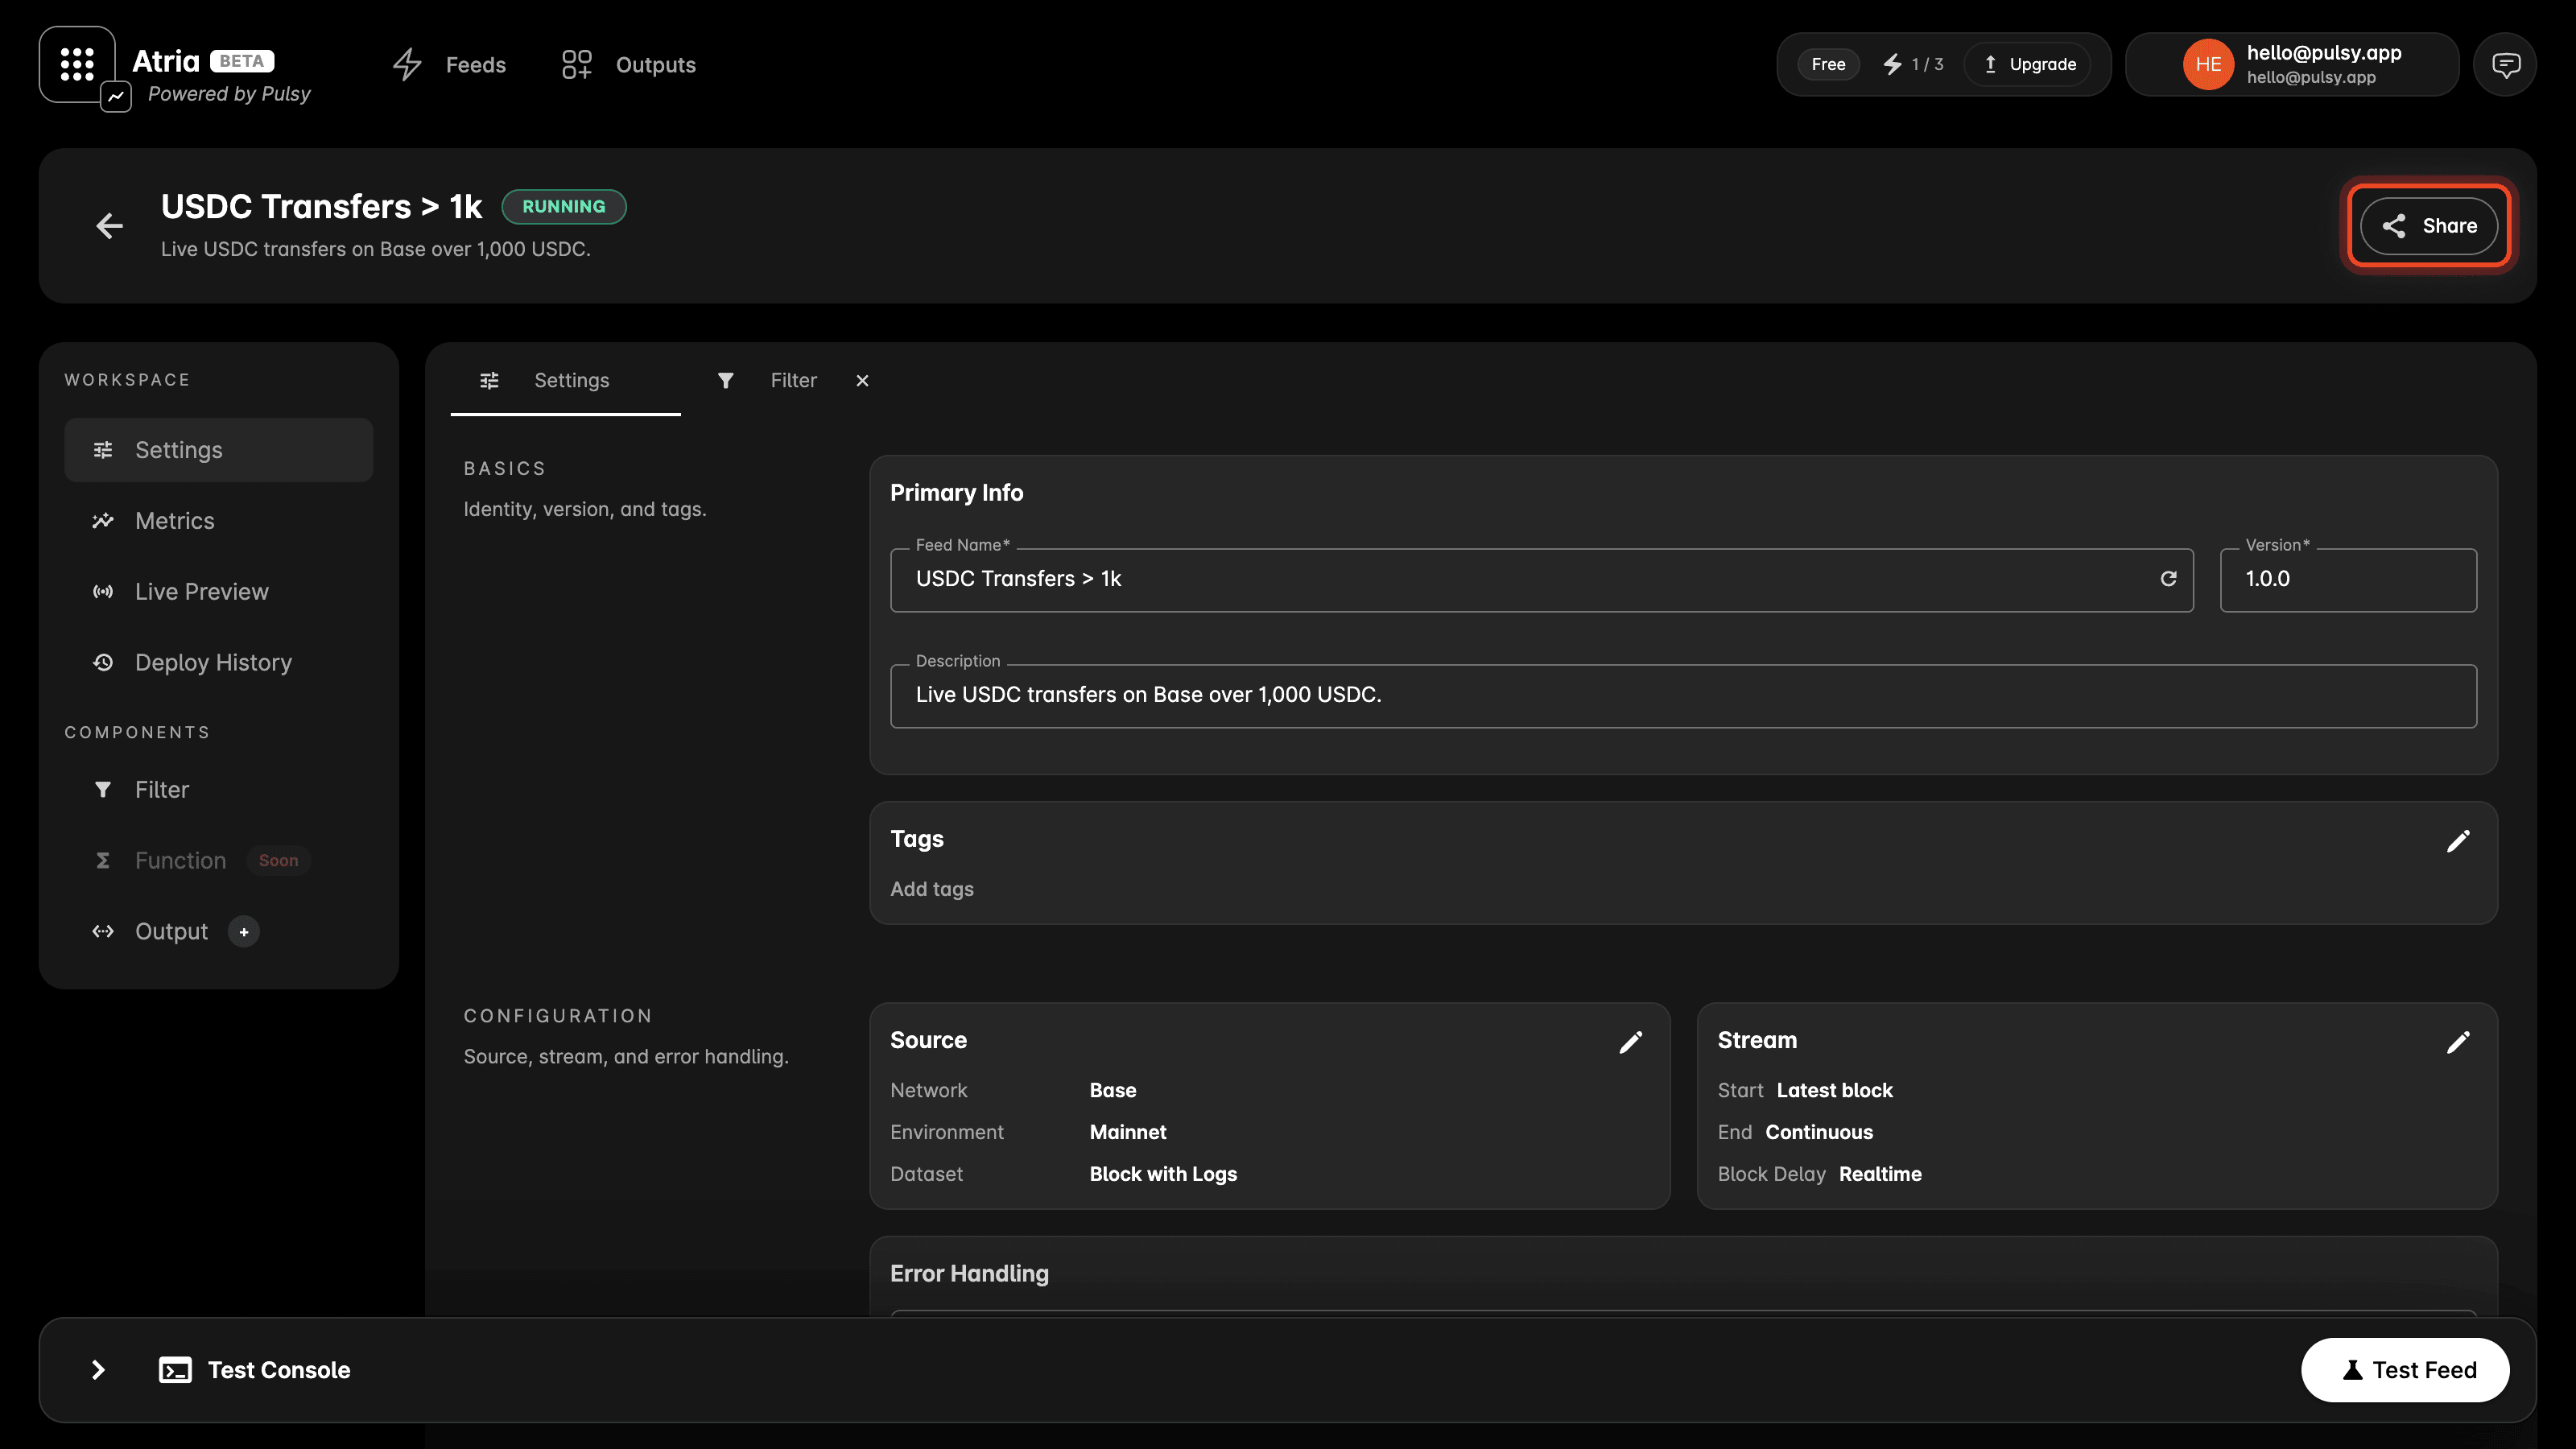
Task: Click the Version input field
Action: pyautogui.click(x=2348, y=580)
